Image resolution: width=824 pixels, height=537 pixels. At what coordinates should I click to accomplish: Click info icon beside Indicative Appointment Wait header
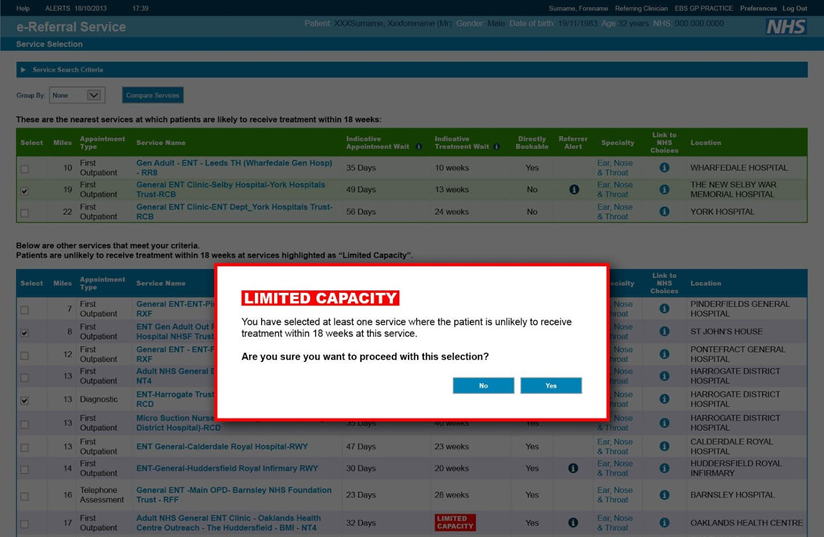[419, 147]
